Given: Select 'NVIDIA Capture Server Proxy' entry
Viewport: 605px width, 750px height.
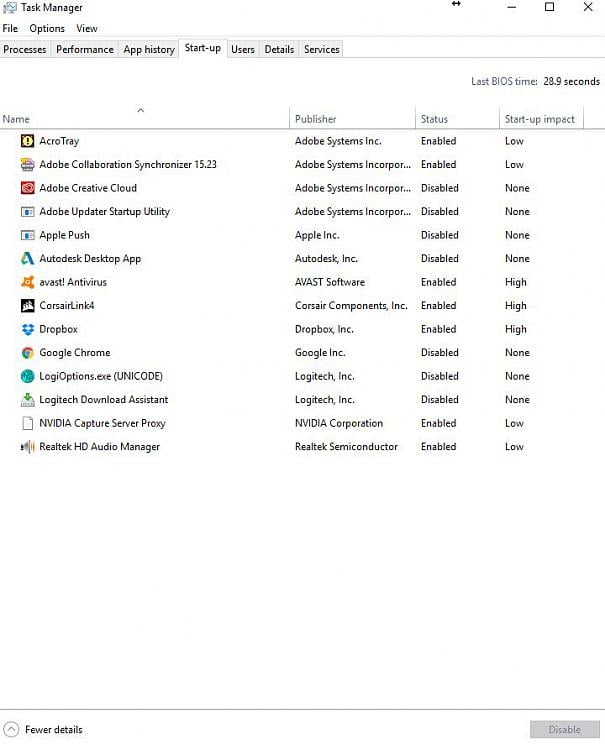Looking at the screenshot, I should [102, 423].
